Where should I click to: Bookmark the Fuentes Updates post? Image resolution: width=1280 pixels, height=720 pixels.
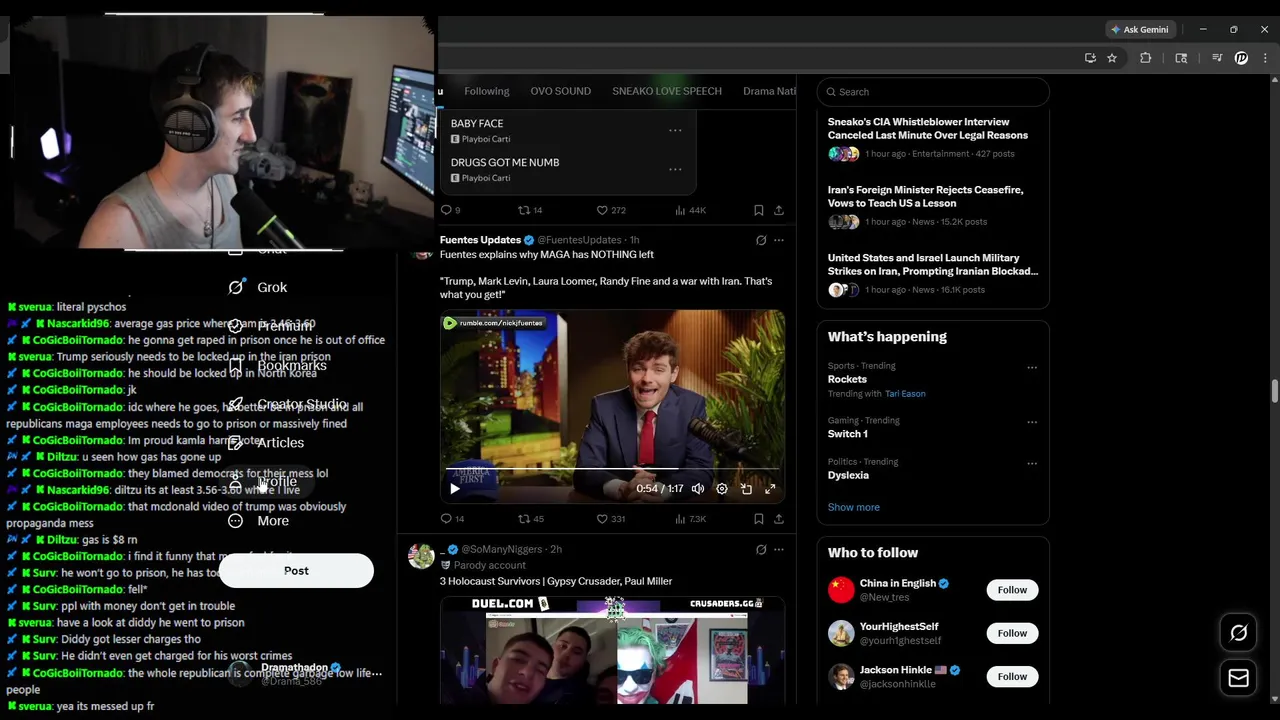click(758, 519)
